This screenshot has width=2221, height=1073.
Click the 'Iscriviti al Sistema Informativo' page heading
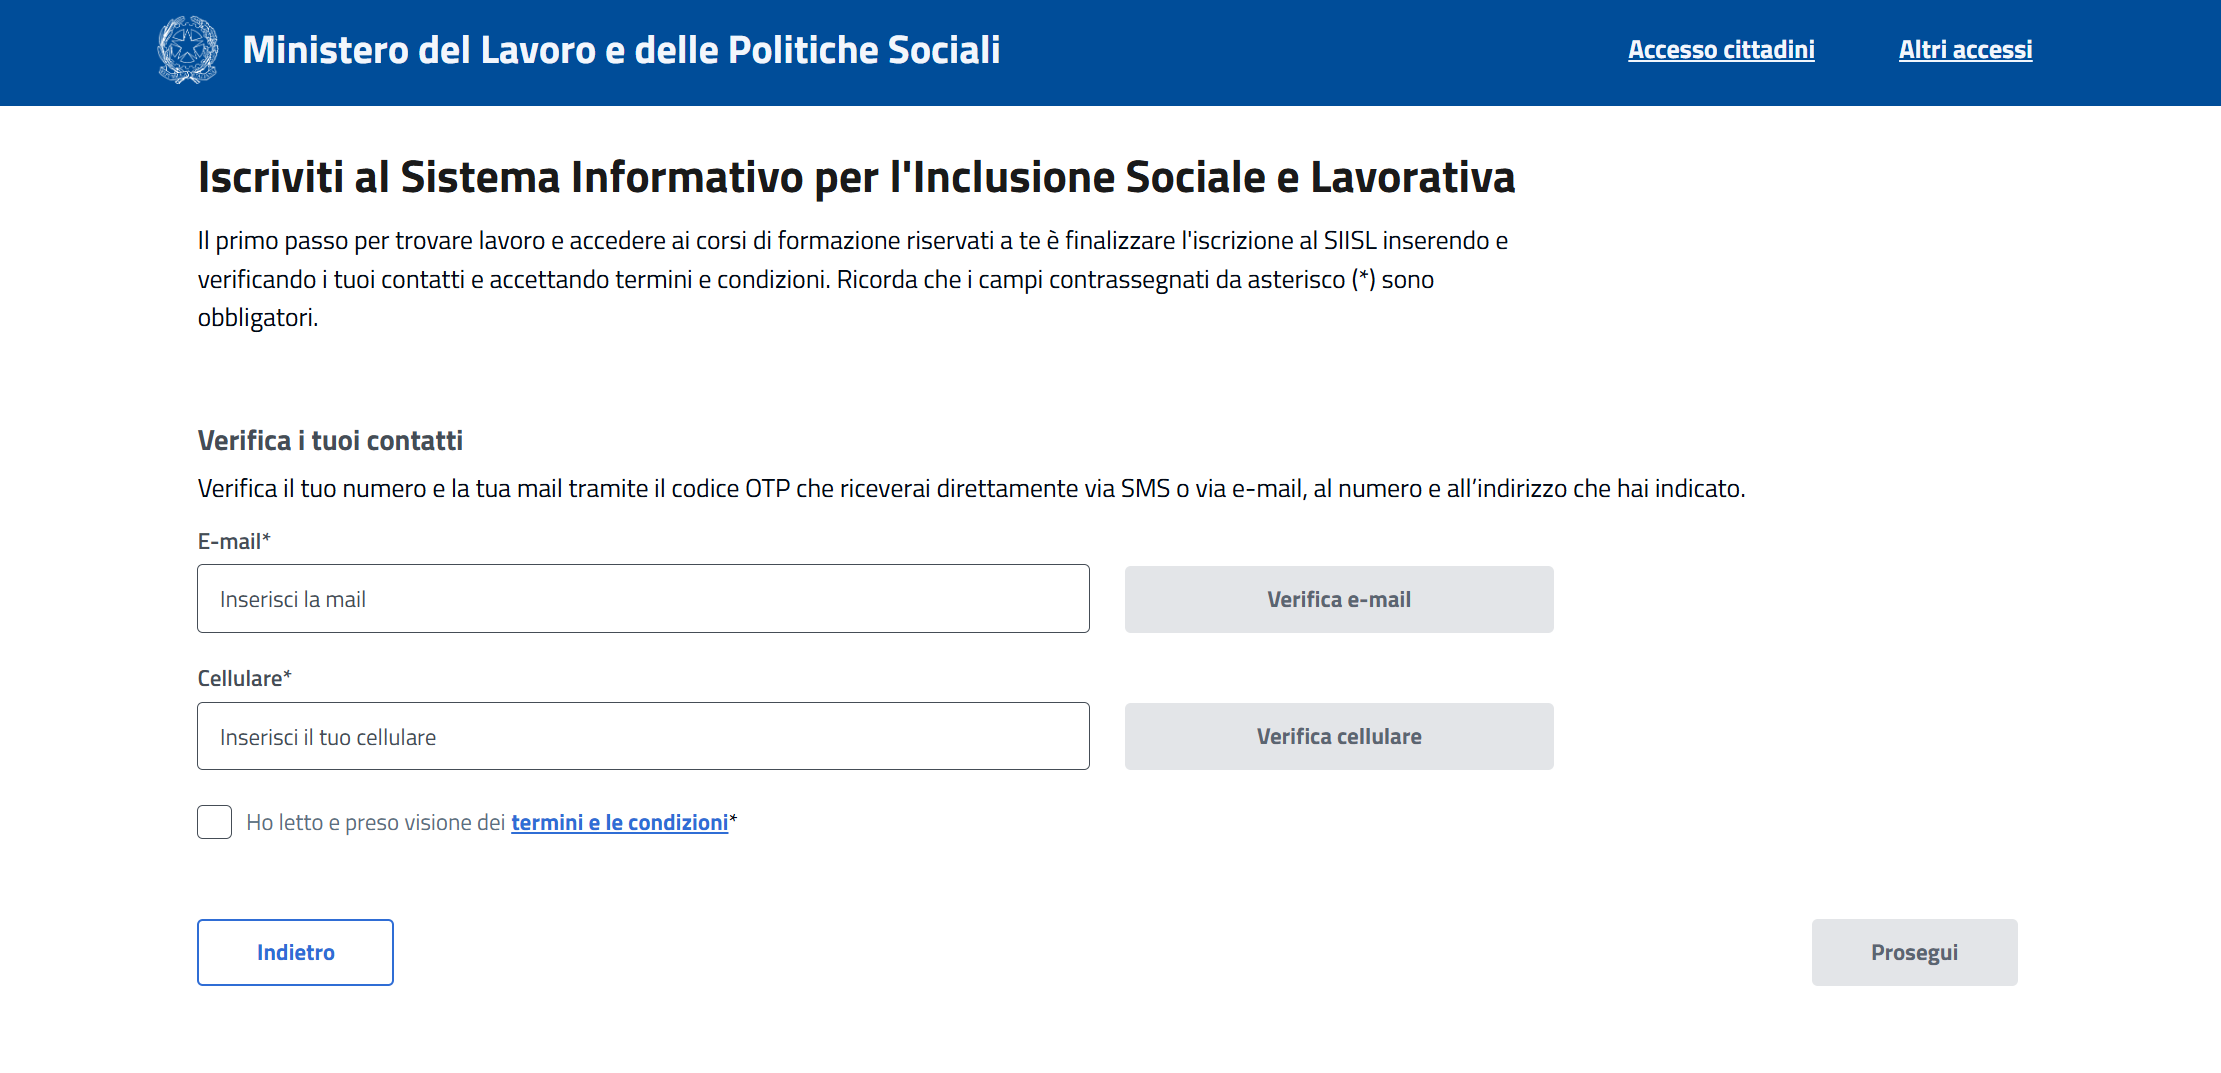pos(856,177)
